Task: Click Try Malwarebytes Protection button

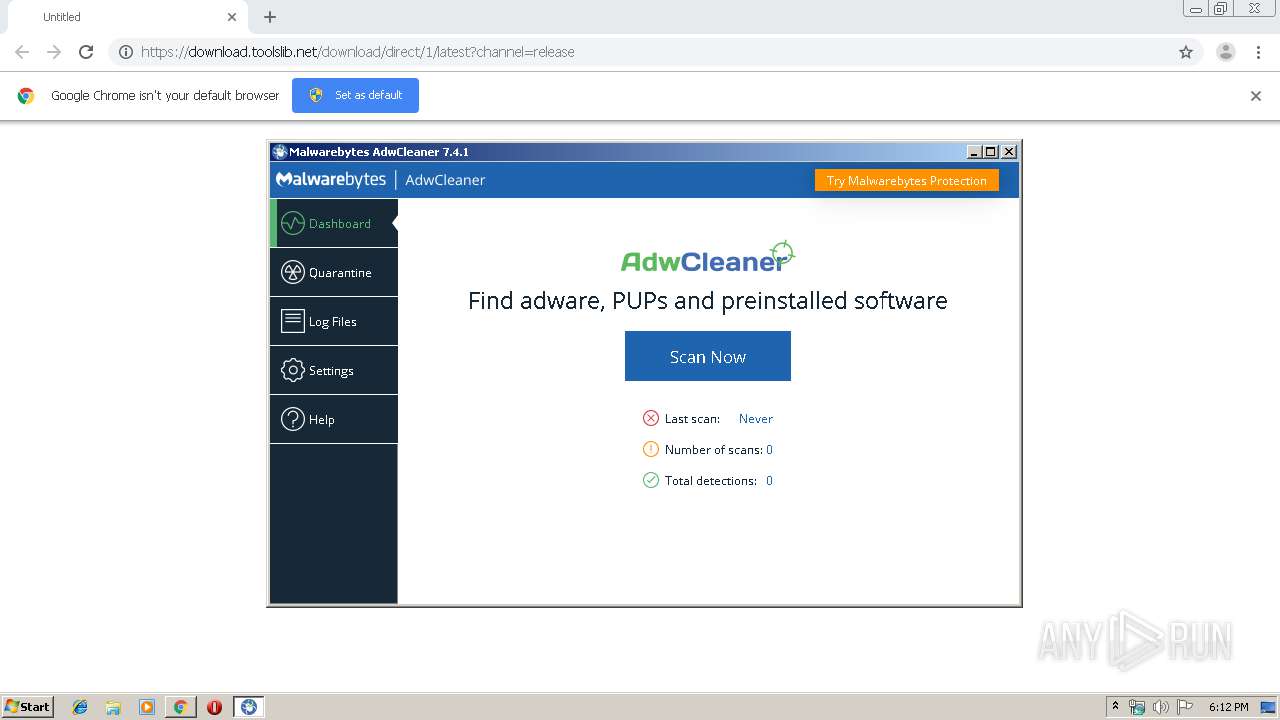Action: point(907,181)
